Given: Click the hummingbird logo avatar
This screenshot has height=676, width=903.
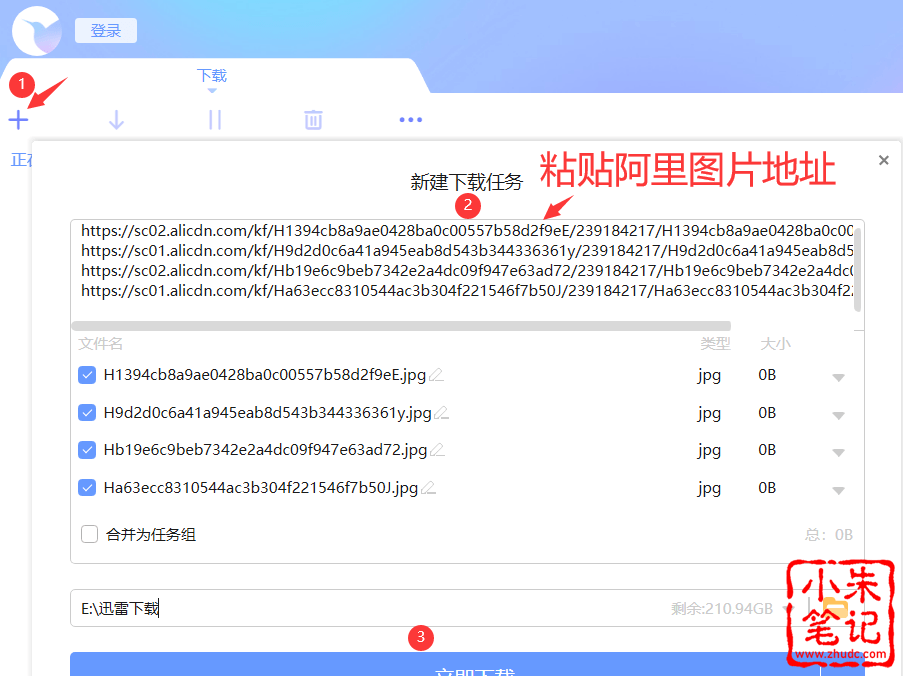Looking at the screenshot, I should [x=37, y=30].
